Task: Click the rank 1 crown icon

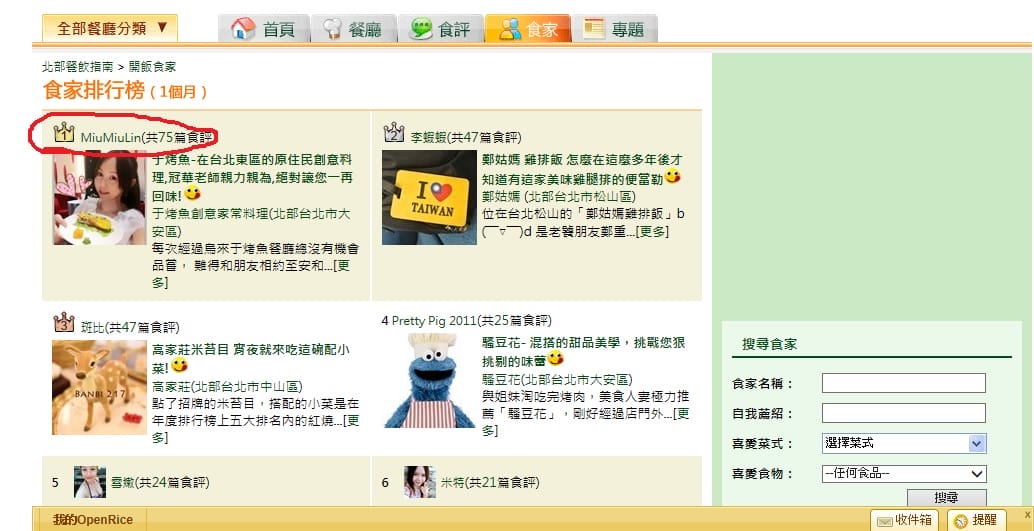Action: click(64, 133)
